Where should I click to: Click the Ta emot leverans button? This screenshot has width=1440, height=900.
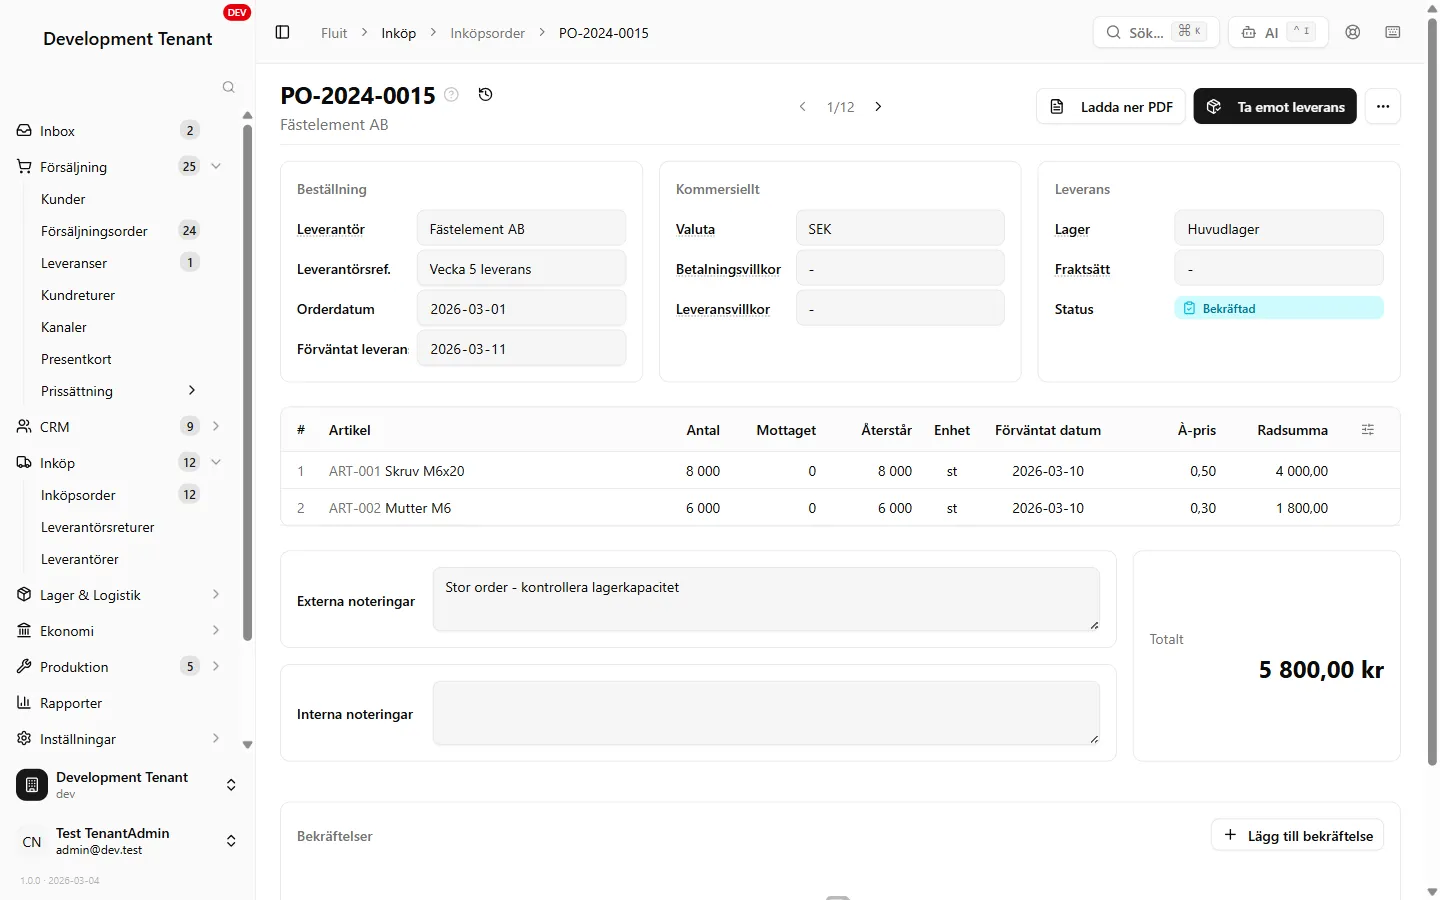(1275, 106)
